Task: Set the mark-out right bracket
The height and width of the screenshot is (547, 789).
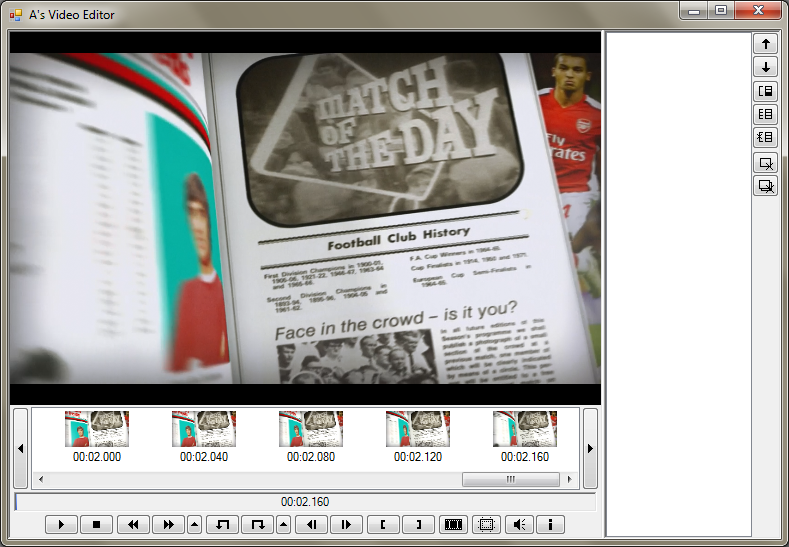Action: point(418,524)
